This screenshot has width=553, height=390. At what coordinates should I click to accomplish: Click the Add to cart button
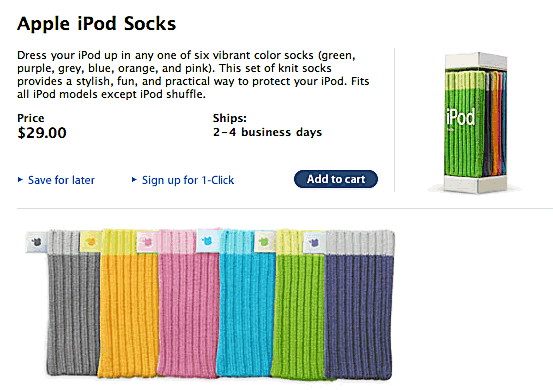tap(336, 179)
